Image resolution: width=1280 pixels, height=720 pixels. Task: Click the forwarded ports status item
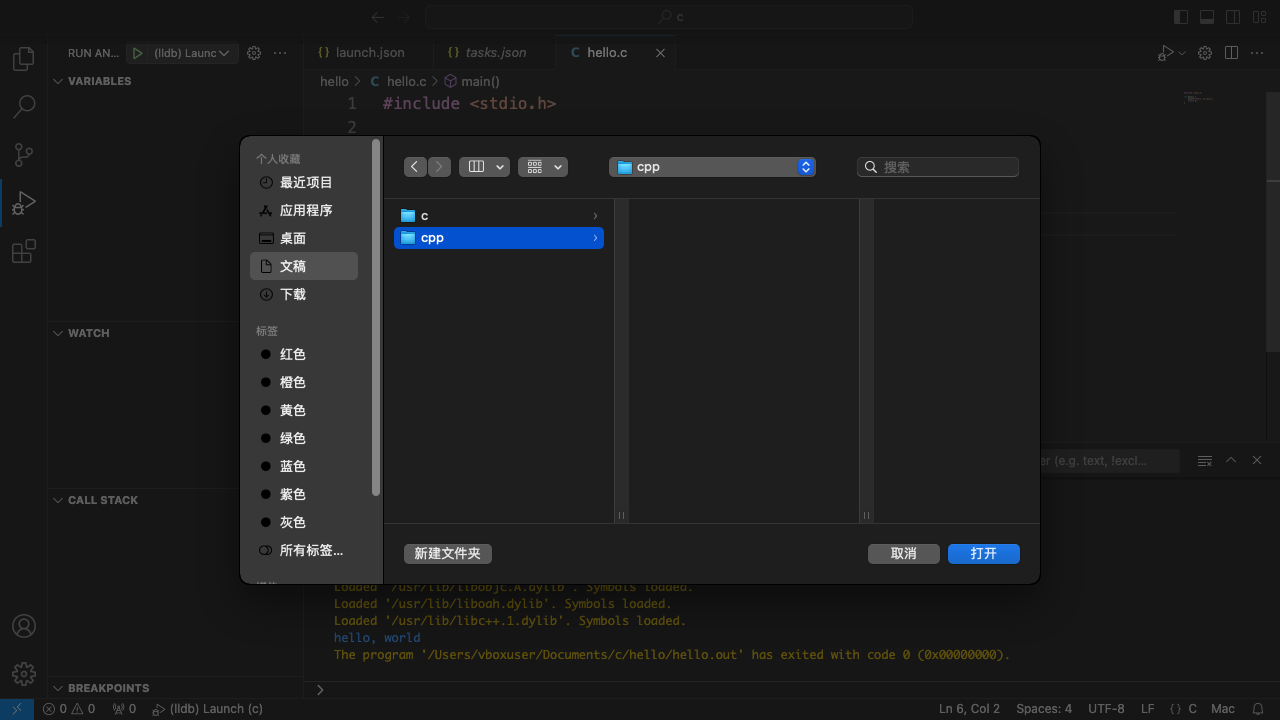pos(125,709)
